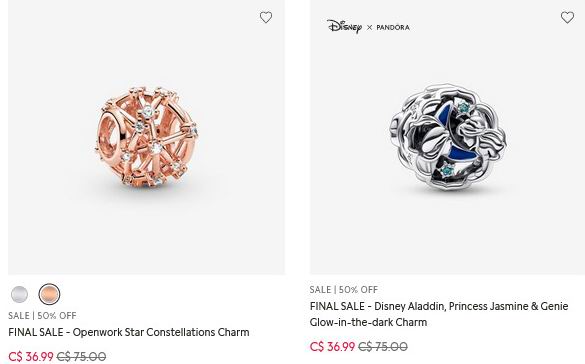Viewport: 585px width, 364px height.
Task: Open FINAL SALE Openwork Star Constellations Charm link
Action: [129, 332]
